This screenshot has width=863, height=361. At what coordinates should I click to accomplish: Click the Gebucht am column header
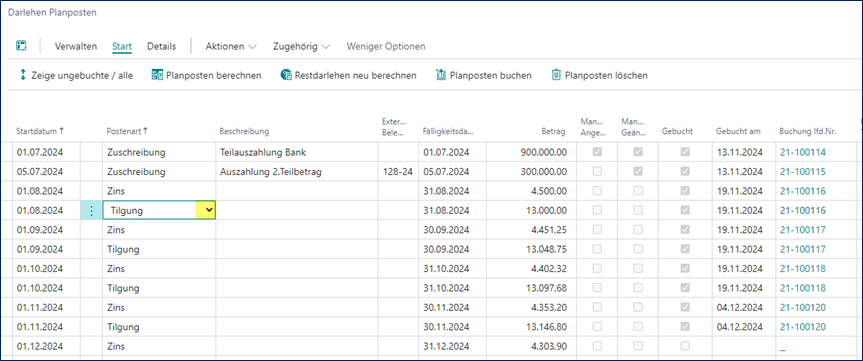coord(738,132)
